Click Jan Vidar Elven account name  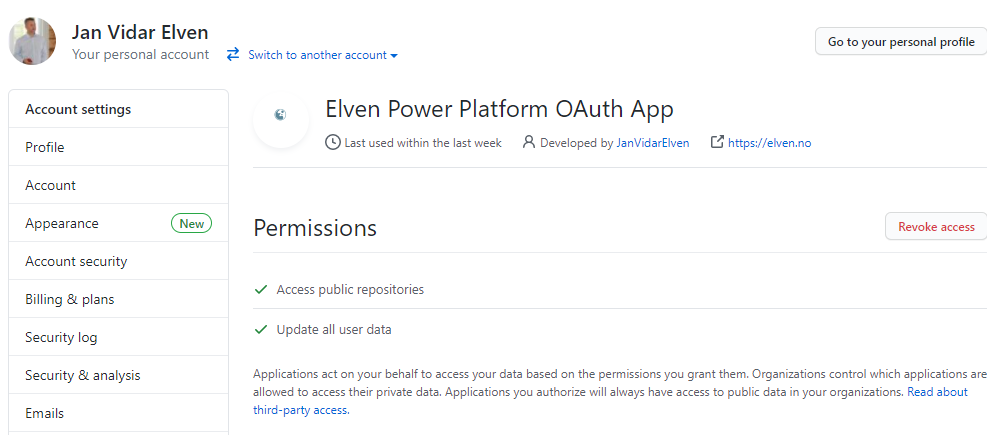pos(140,31)
